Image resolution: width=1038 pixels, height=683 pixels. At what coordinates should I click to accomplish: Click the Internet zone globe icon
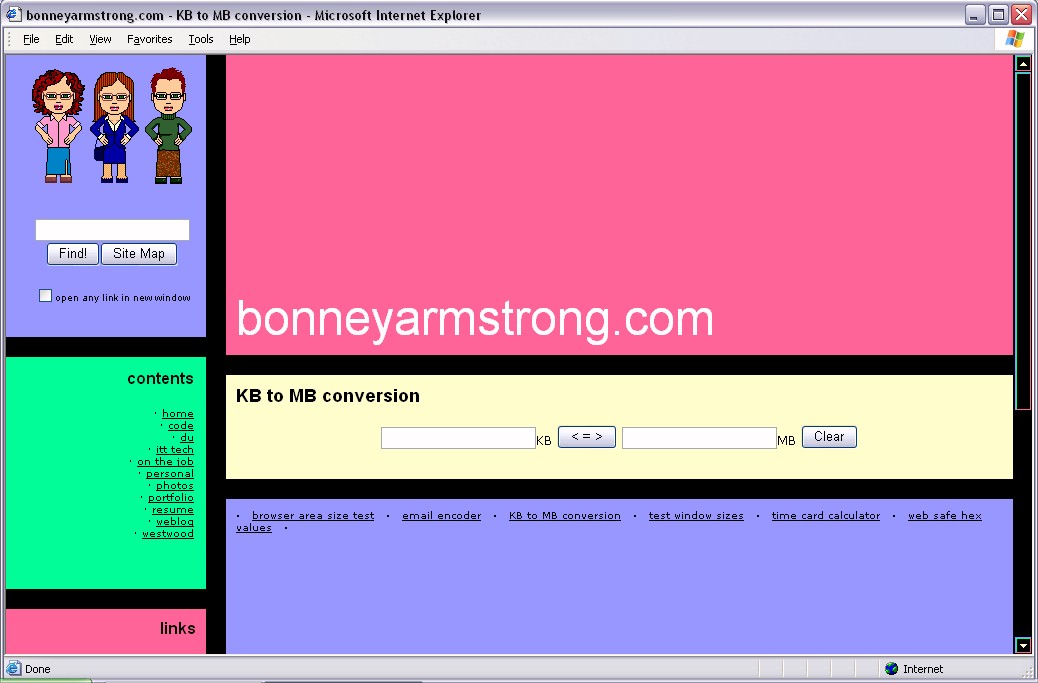pos(891,669)
